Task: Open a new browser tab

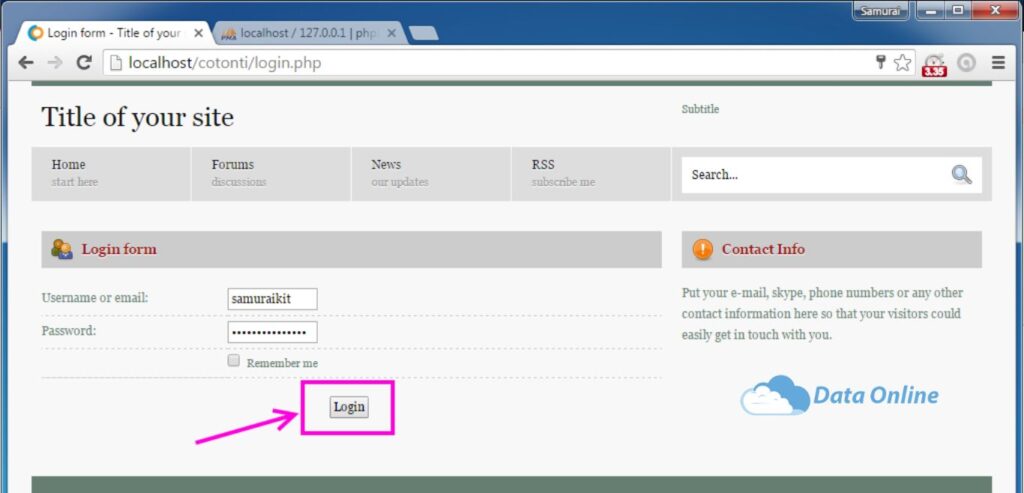Action: click(x=424, y=33)
